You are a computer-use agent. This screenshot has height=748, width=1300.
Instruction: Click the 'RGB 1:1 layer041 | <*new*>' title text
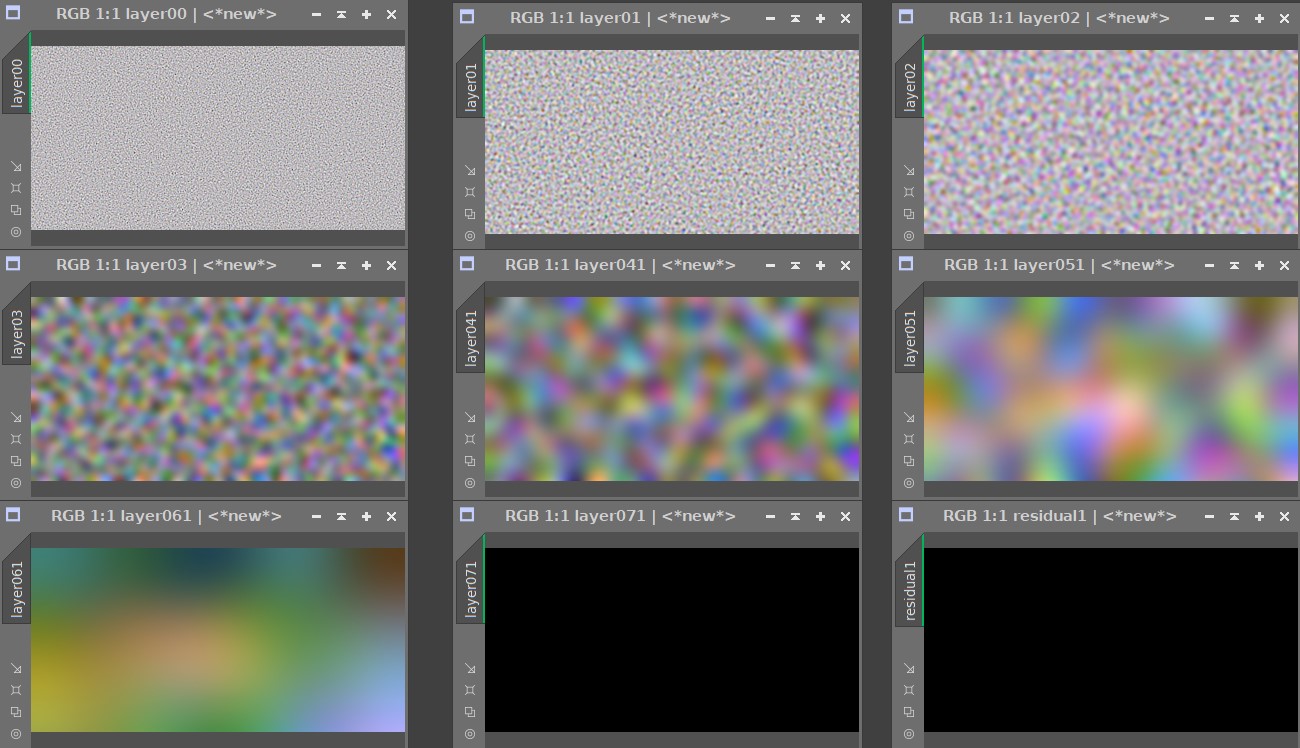[620, 265]
